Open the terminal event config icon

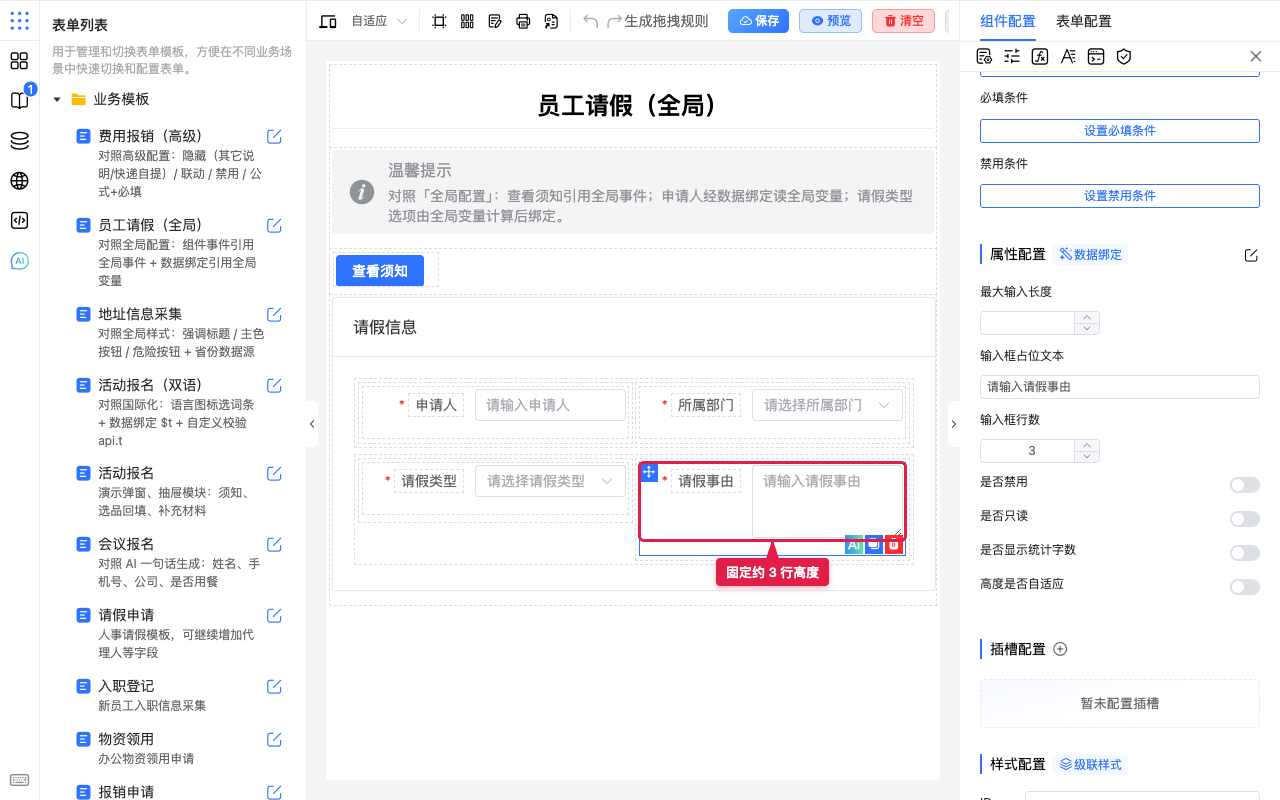point(1096,57)
